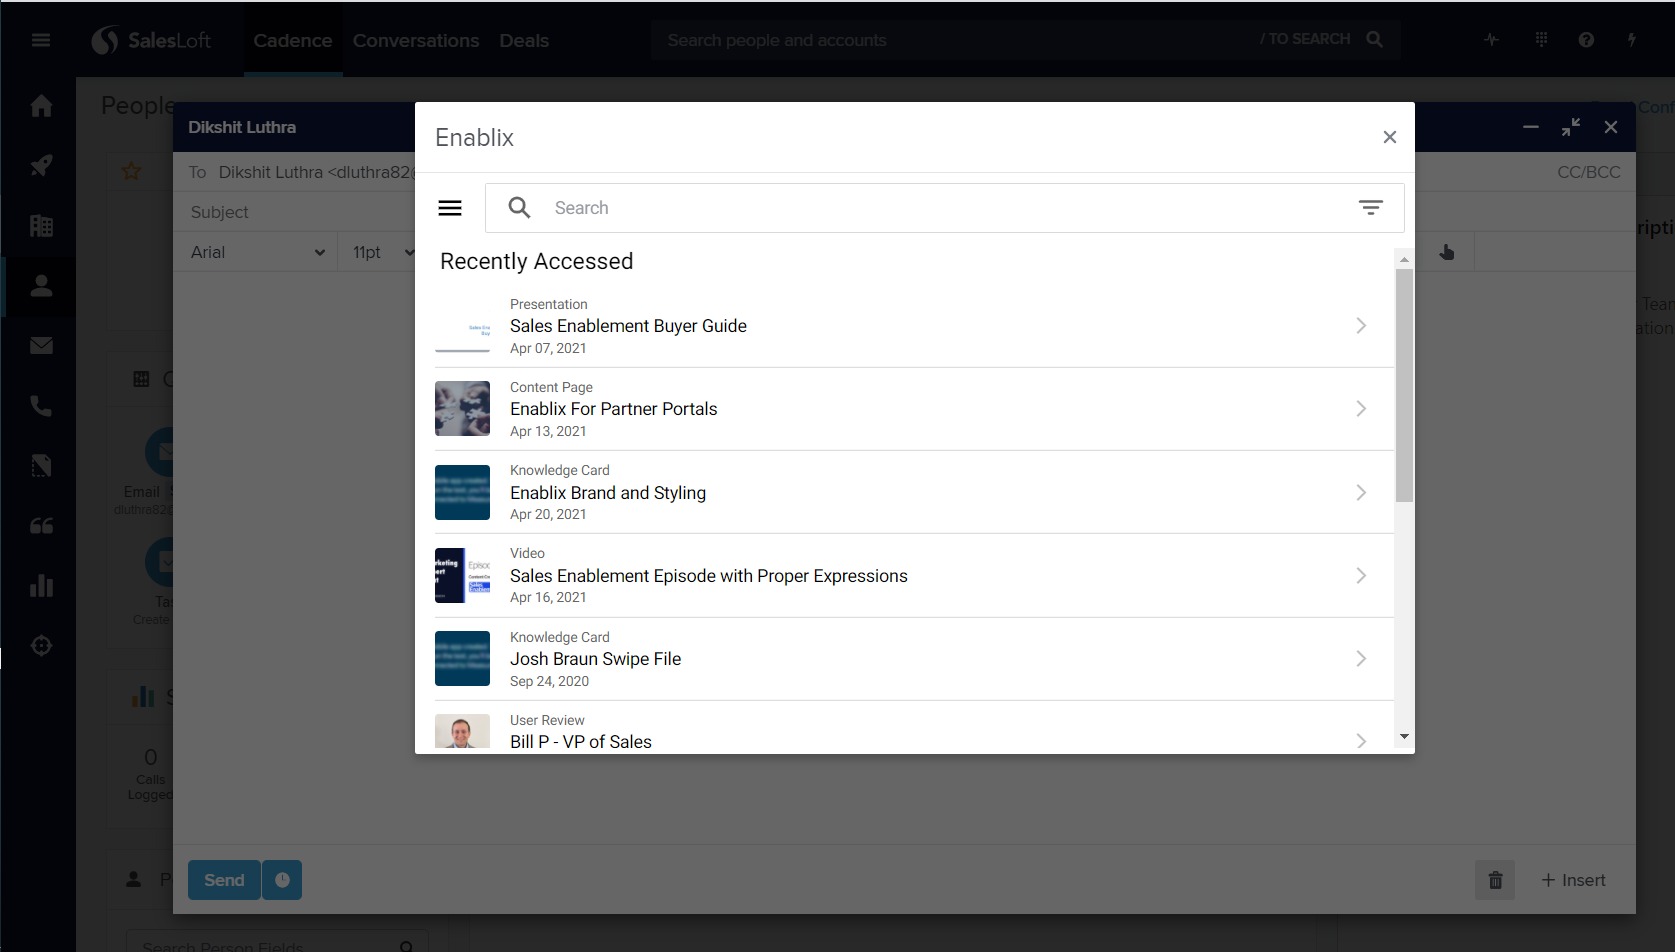Open the Accounts building icon in sidebar
Viewport: 1675px width, 952px height.
click(41, 226)
